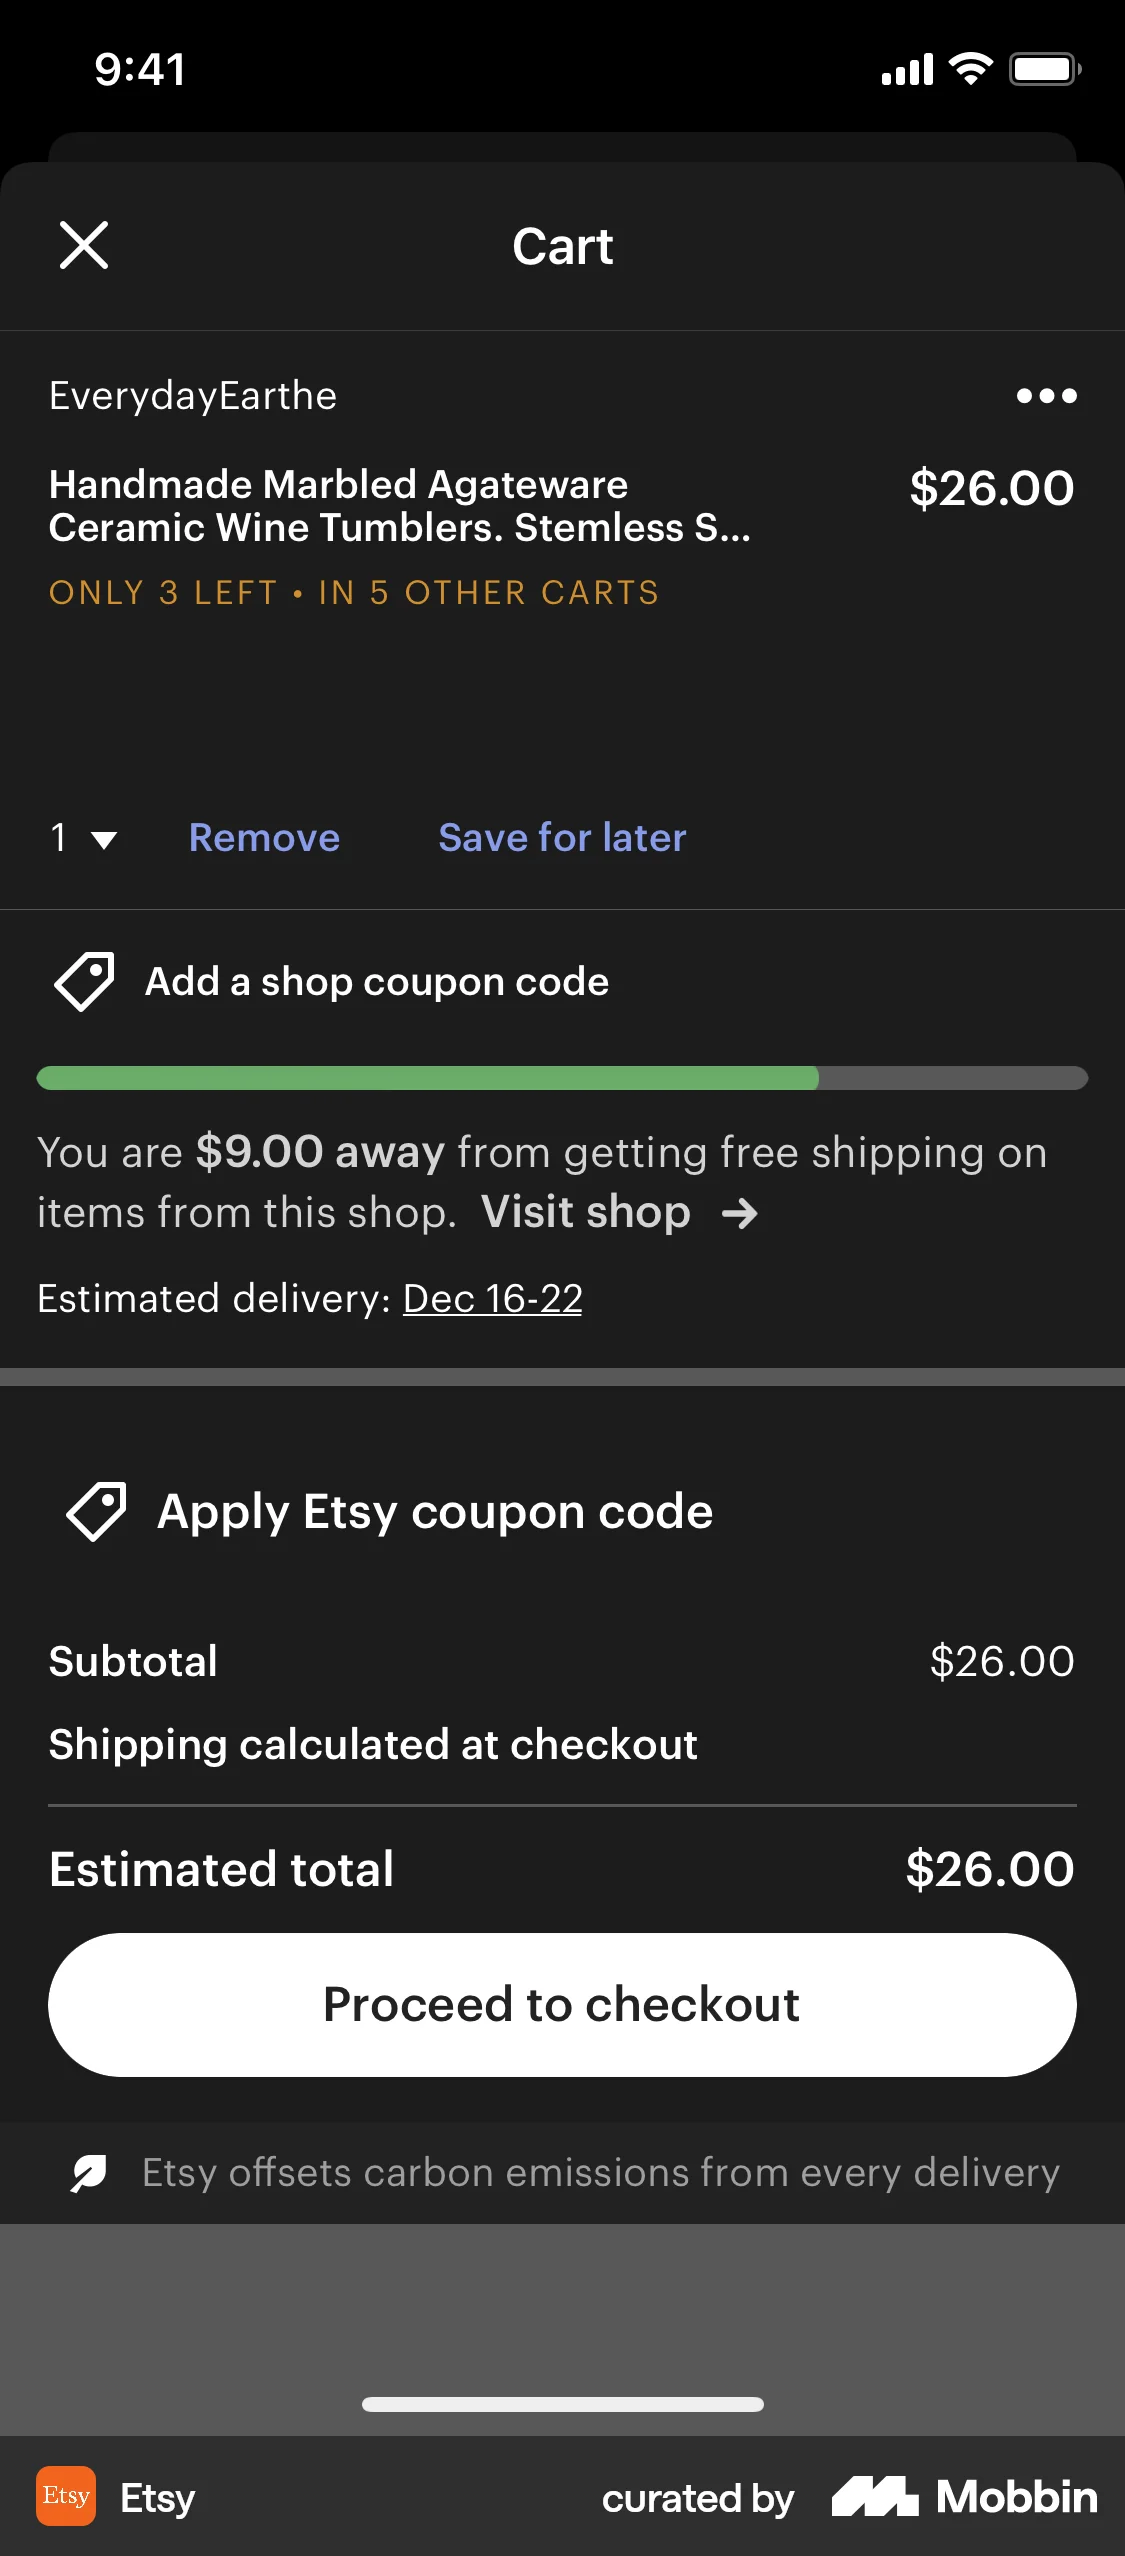Screen dimensions: 1125x2556
Task: Close the Cart screen
Action: [x=84, y=245]
